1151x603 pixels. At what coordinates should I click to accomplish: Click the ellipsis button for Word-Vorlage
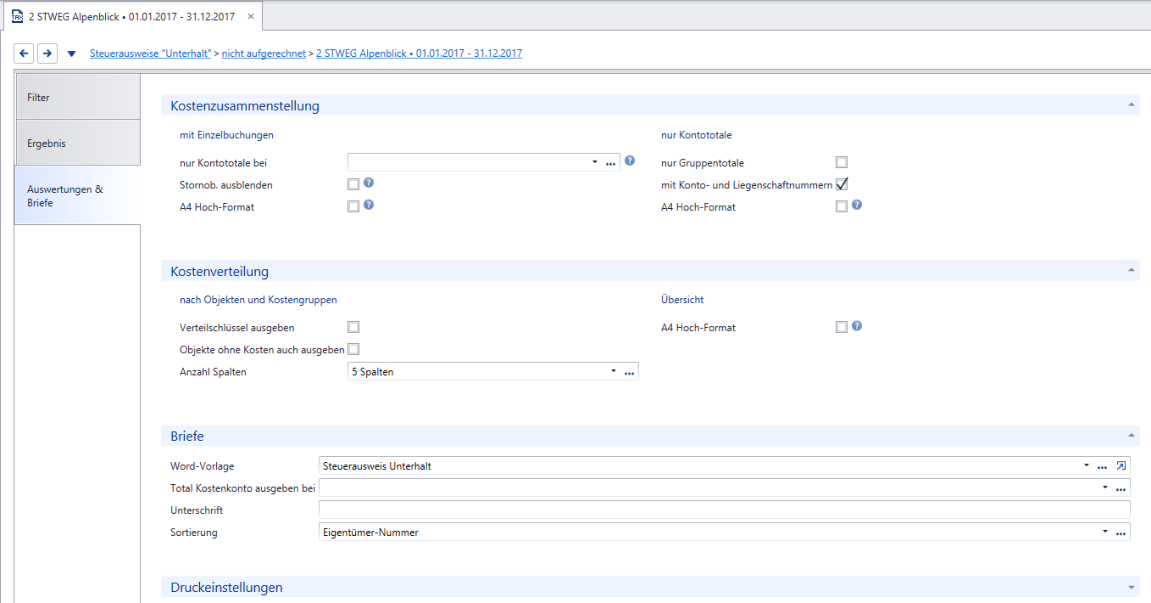coord(1102,466)
